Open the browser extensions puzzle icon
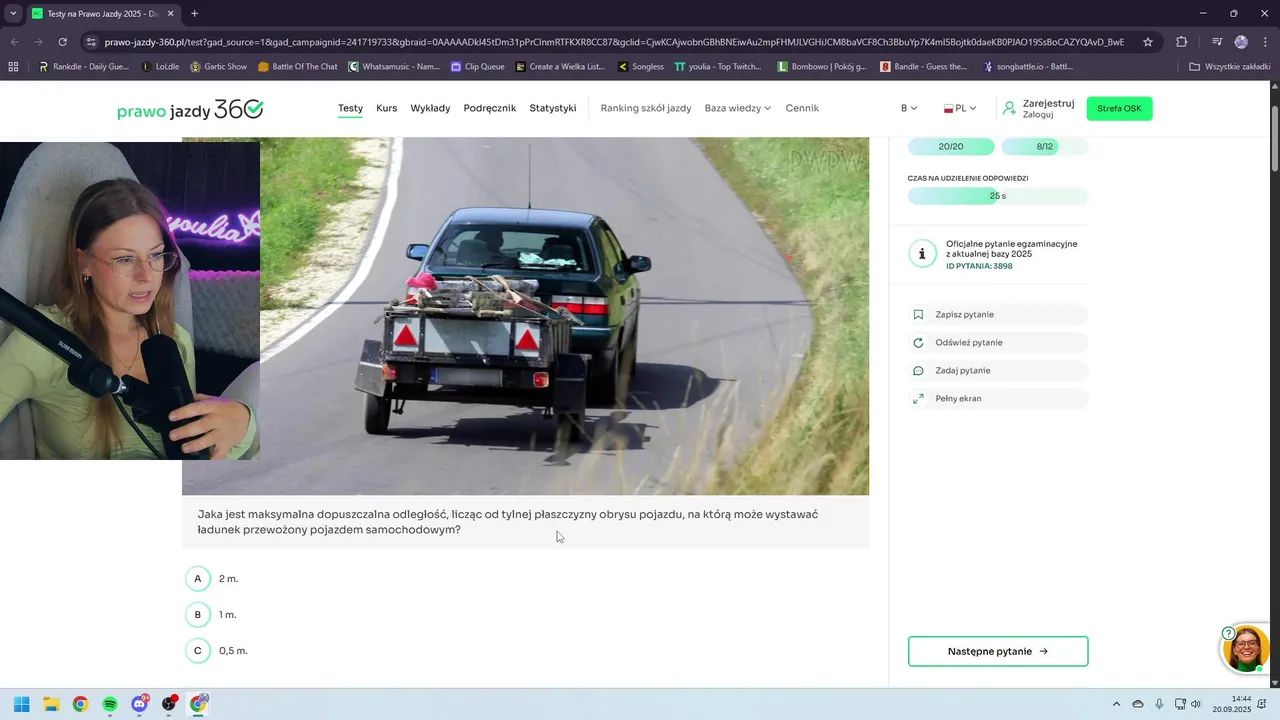 coord(1181,42)
